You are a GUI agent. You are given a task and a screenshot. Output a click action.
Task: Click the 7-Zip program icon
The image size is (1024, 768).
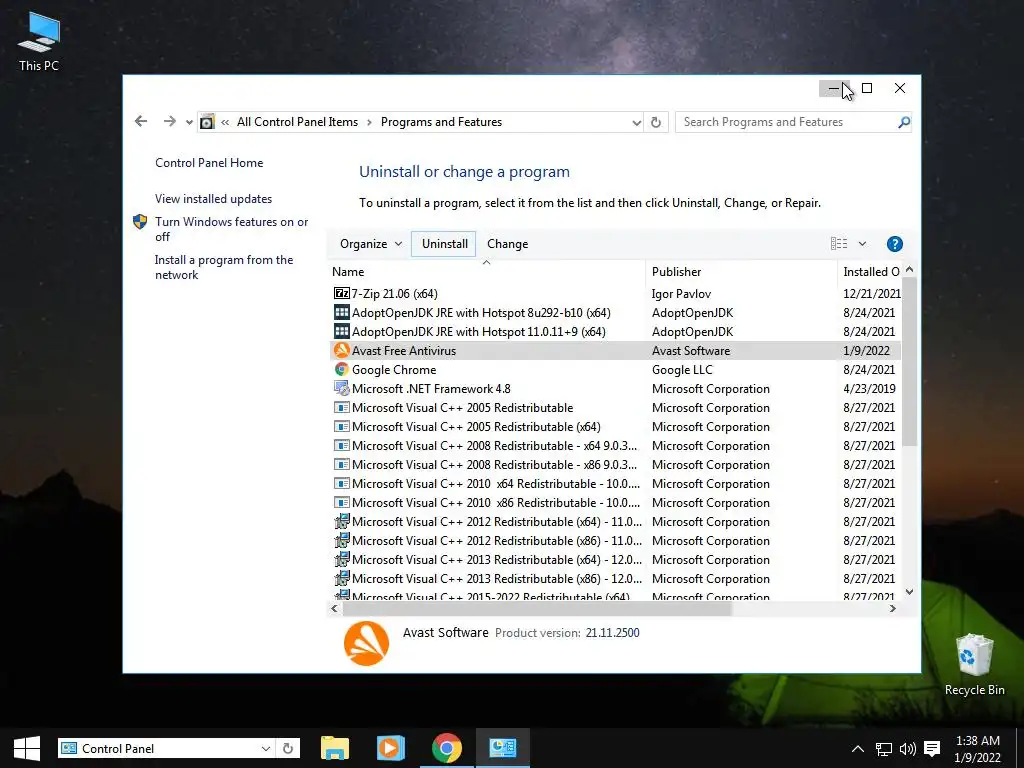point(342,293)
